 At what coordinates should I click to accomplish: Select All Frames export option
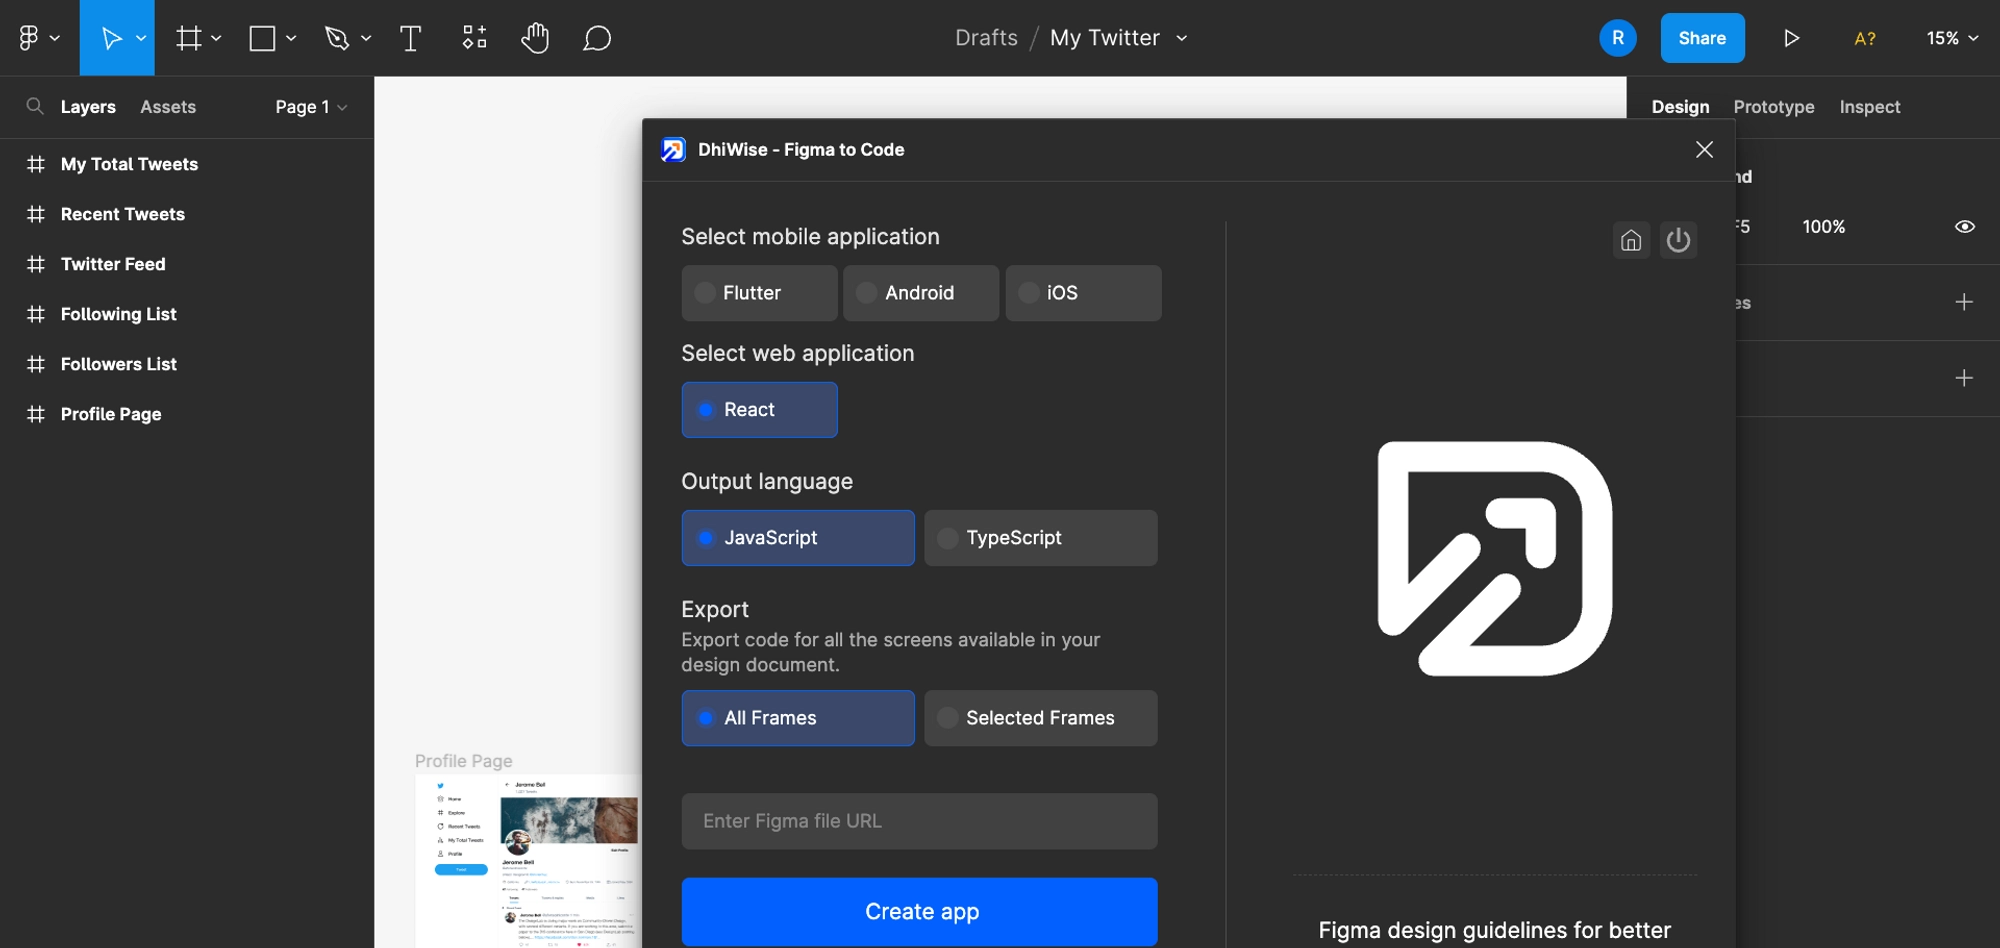(x=798, y=718)
